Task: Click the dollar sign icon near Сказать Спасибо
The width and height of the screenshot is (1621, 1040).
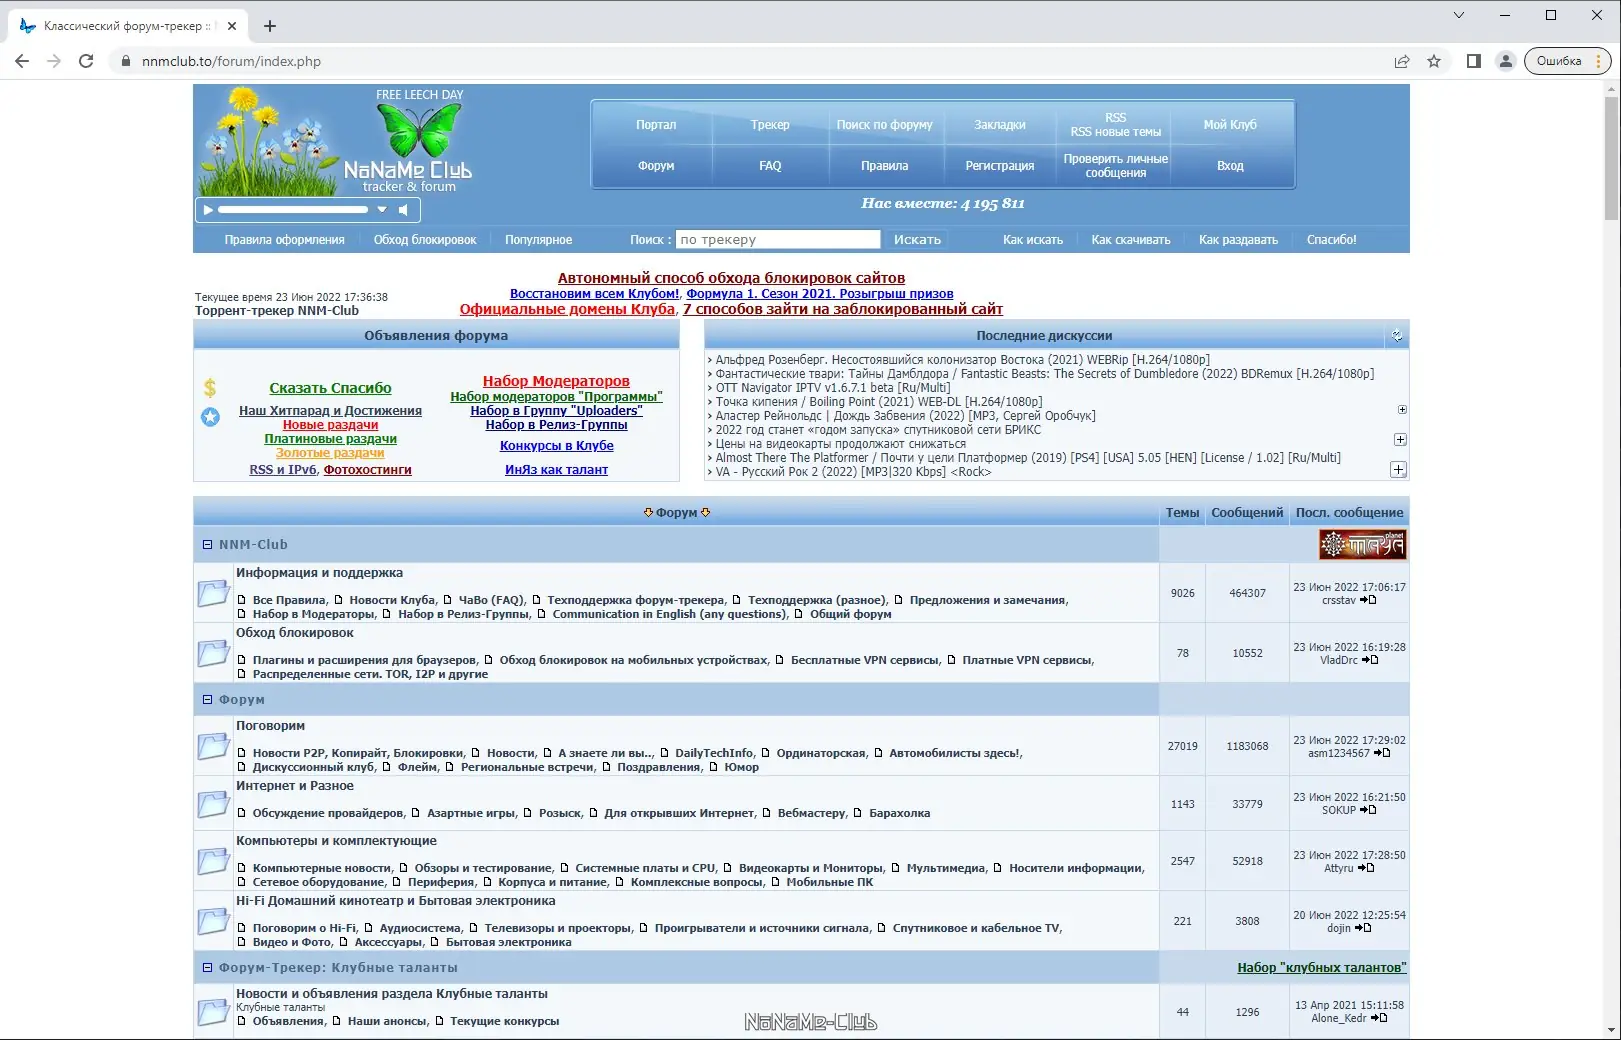Action: (210, 387)
